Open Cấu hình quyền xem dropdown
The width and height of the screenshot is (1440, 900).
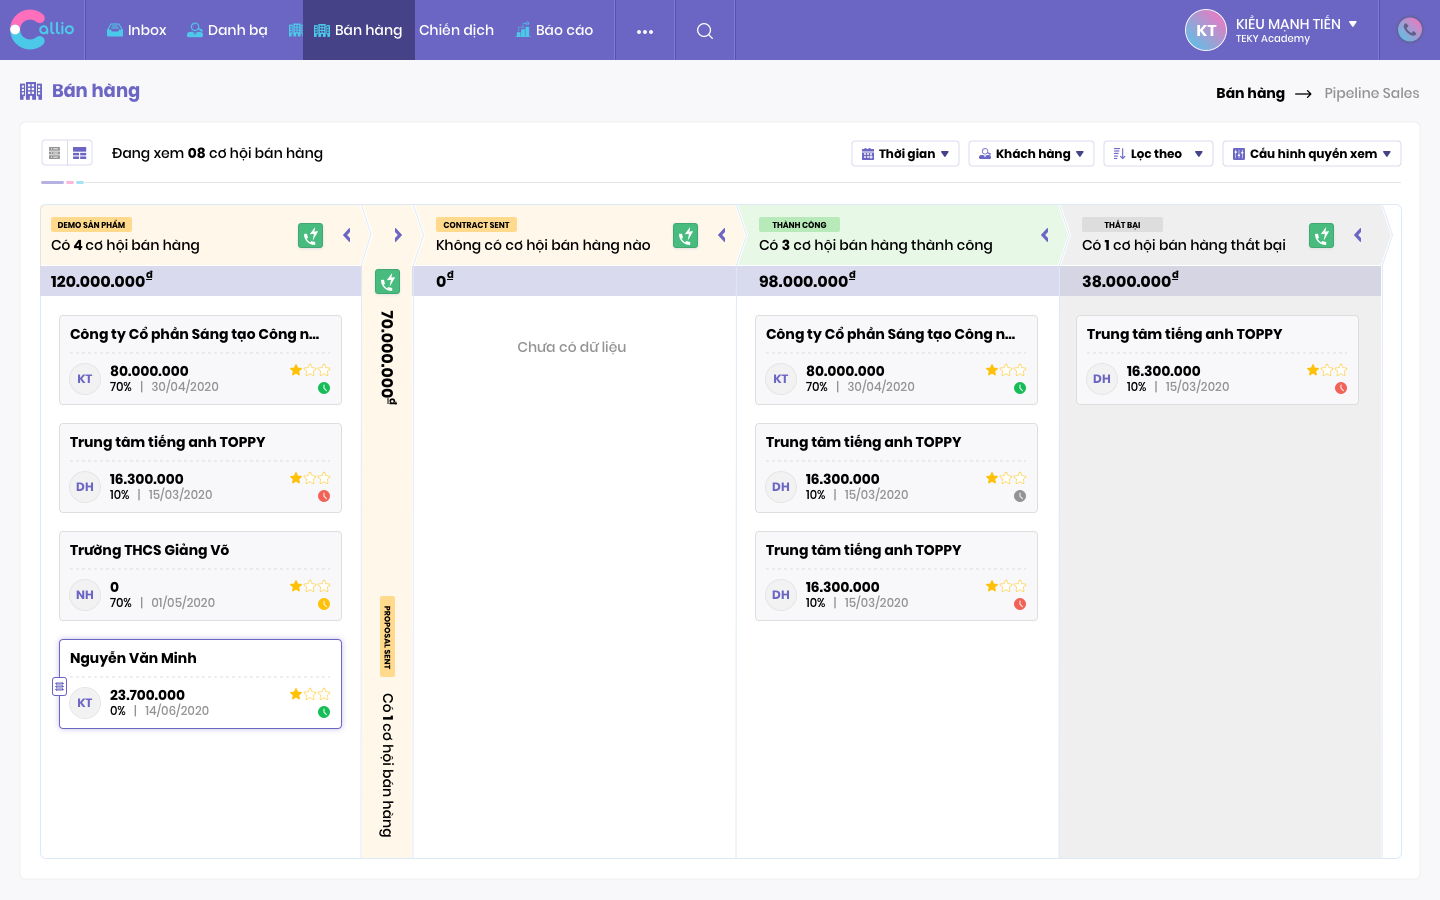pos(1312,153)
